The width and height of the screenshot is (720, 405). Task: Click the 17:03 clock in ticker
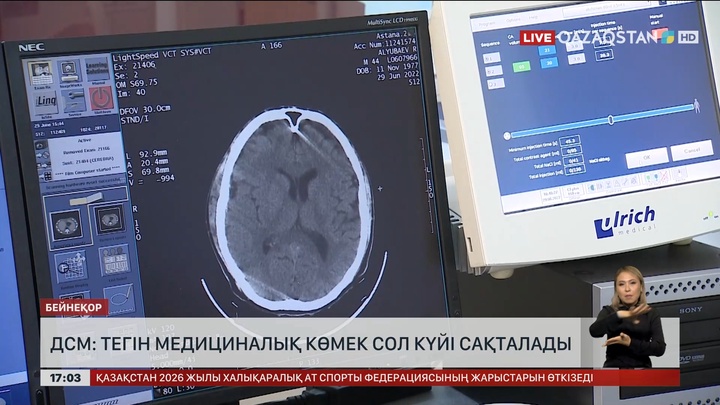point(65,378)
